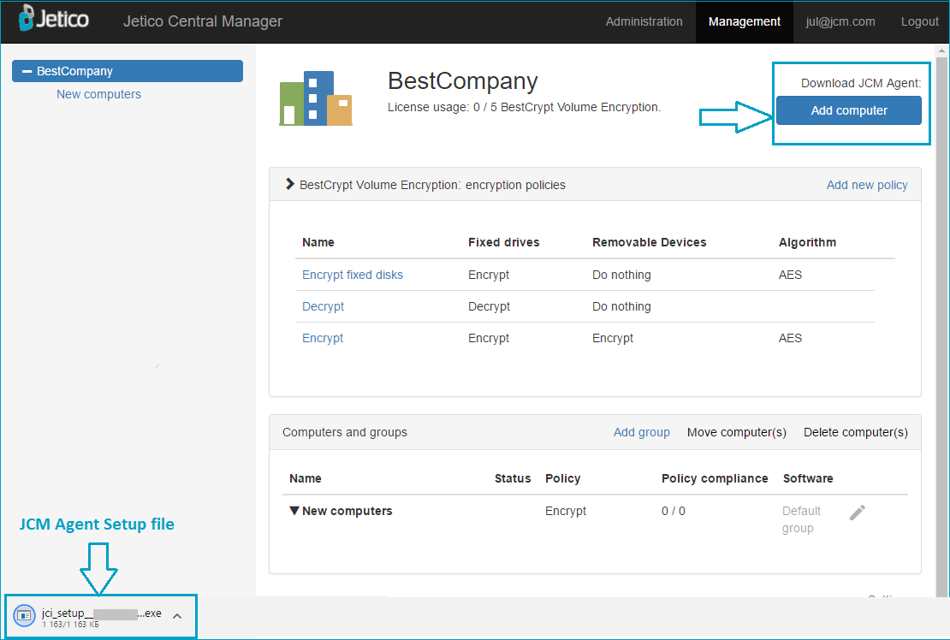Click the BestCompany building icon
Image resolution: width=950 pixels, height=640 pixels.
[x=315, y=98]
